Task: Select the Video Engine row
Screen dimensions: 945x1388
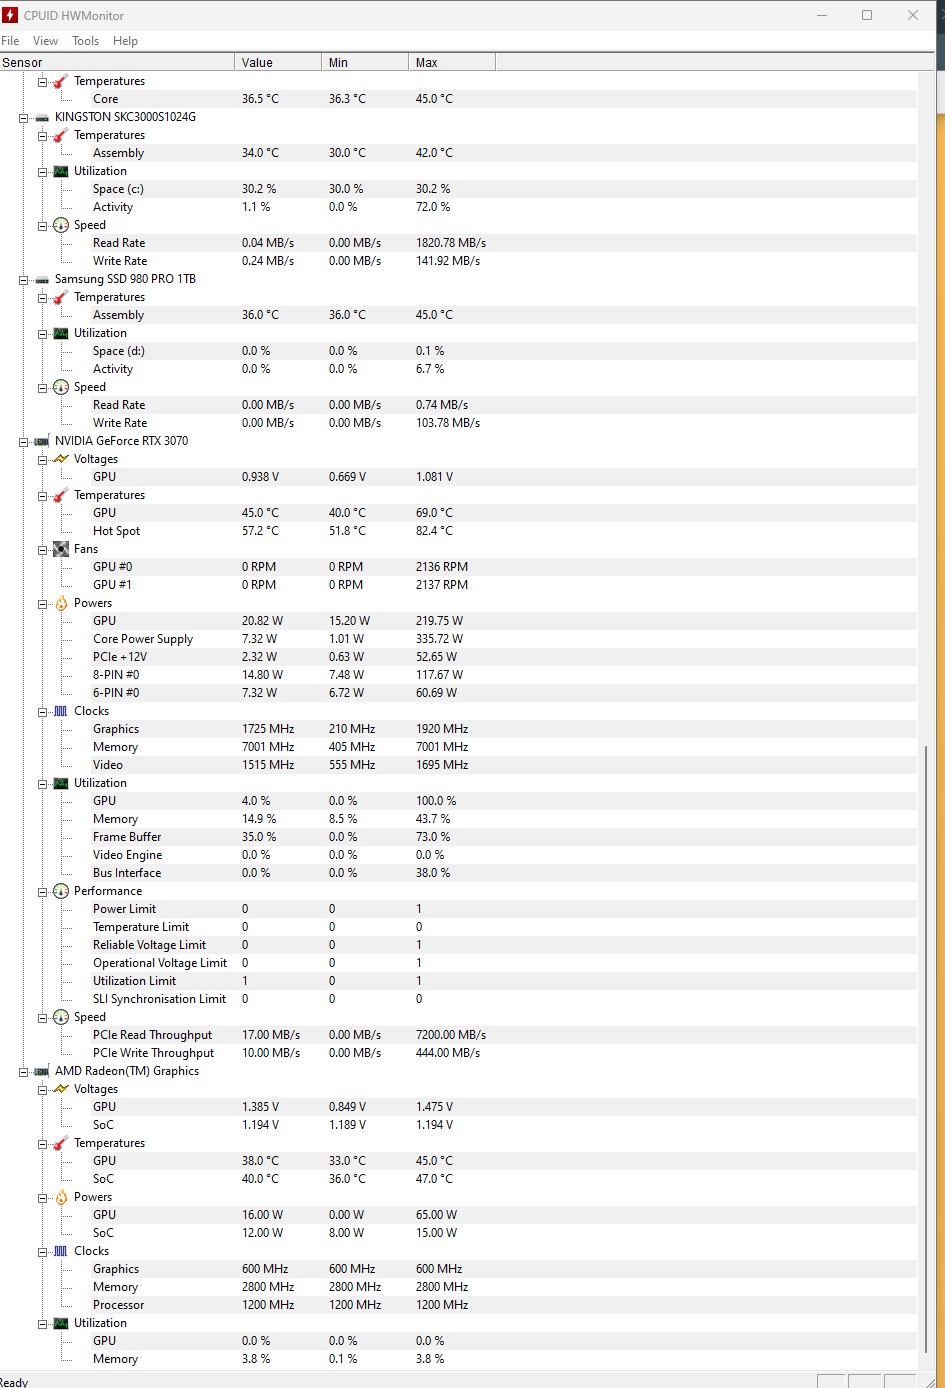Action: [x=458, y=855]
